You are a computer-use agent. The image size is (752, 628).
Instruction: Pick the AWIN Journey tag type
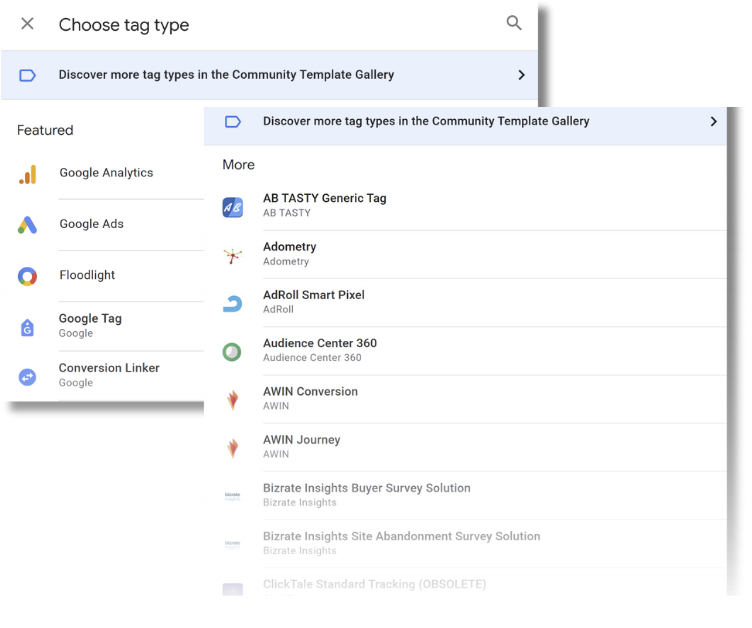click(301, 446)
